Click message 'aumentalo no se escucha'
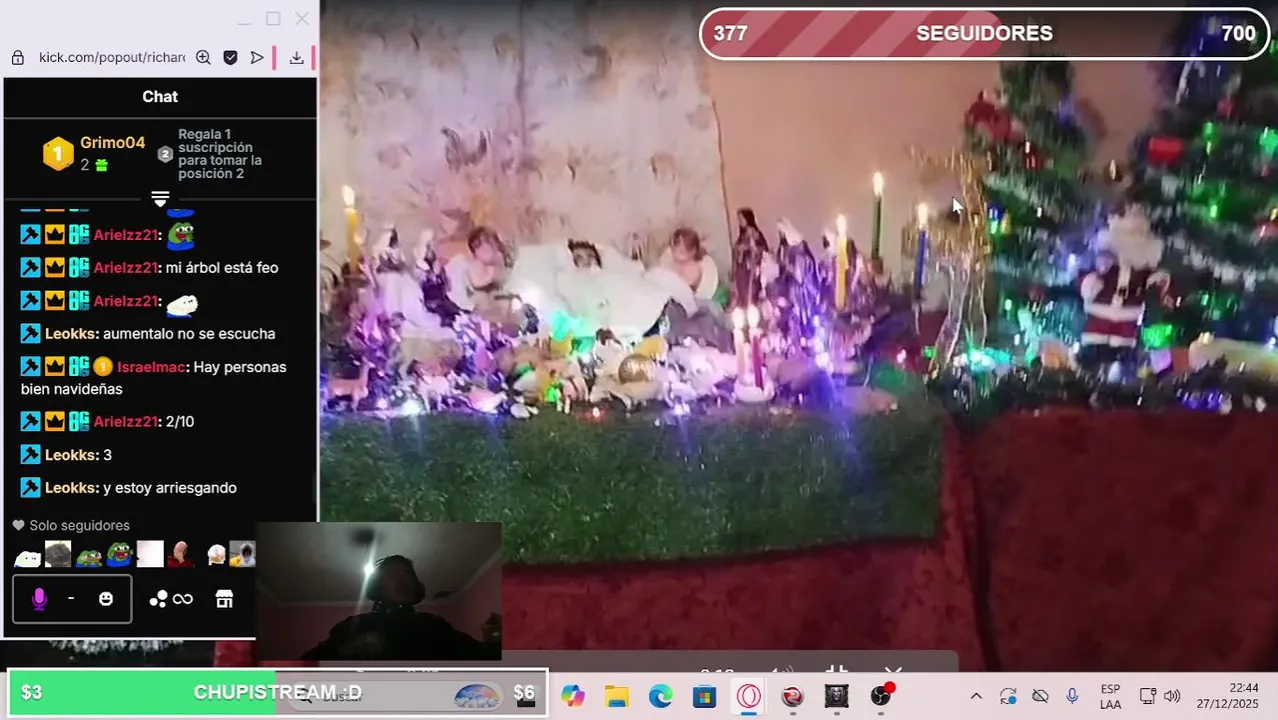 [189, 334]
